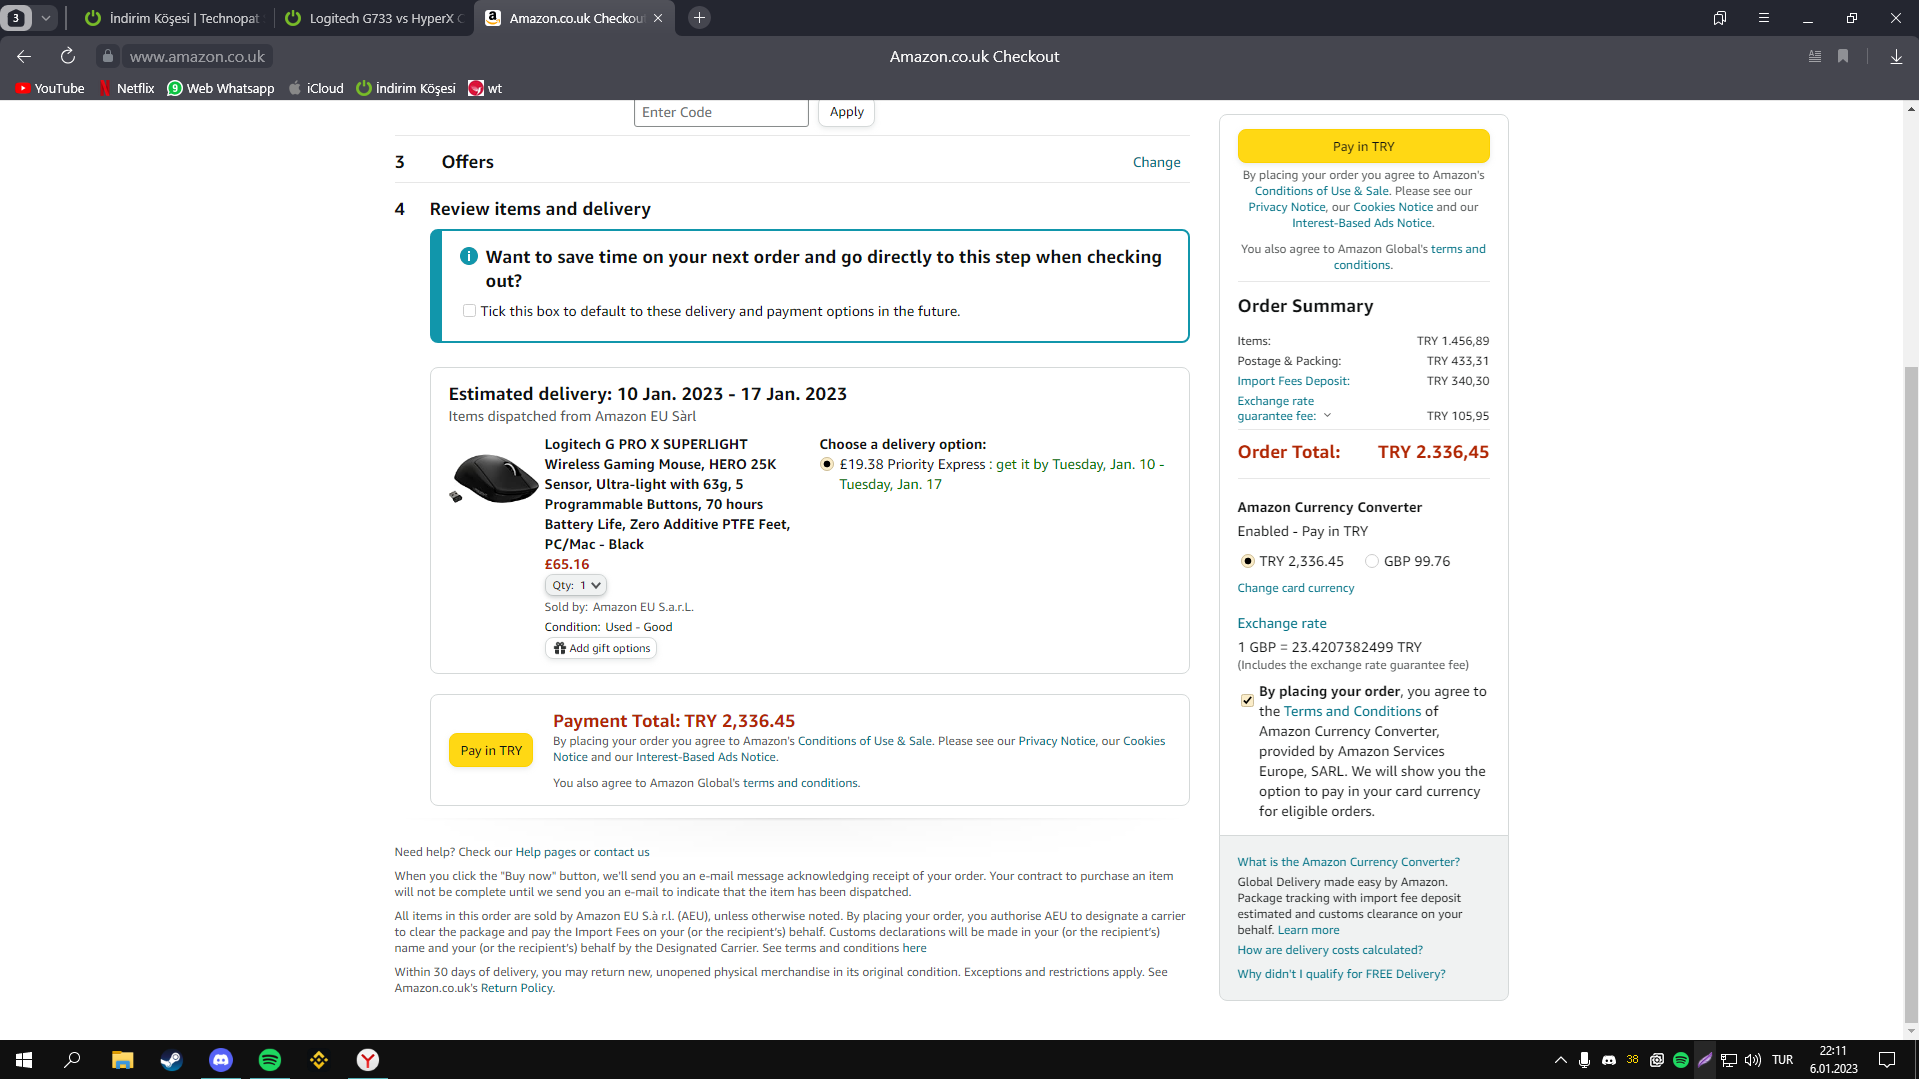Reload the Amazon checkout page
This screenshot has height=1079, width=1919.
[x=68, y=57]
